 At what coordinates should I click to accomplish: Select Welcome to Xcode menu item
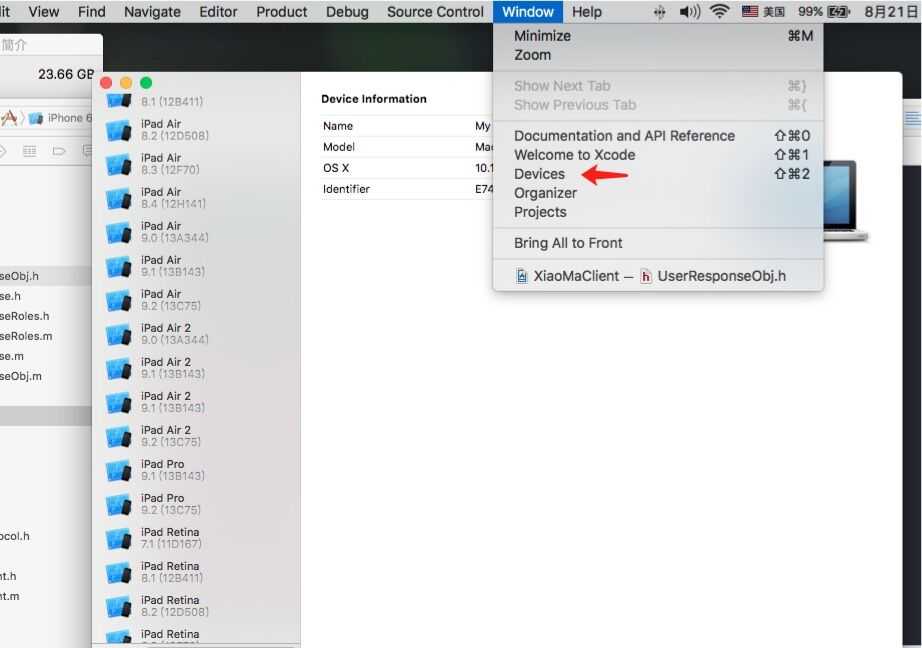click(658, 155)
